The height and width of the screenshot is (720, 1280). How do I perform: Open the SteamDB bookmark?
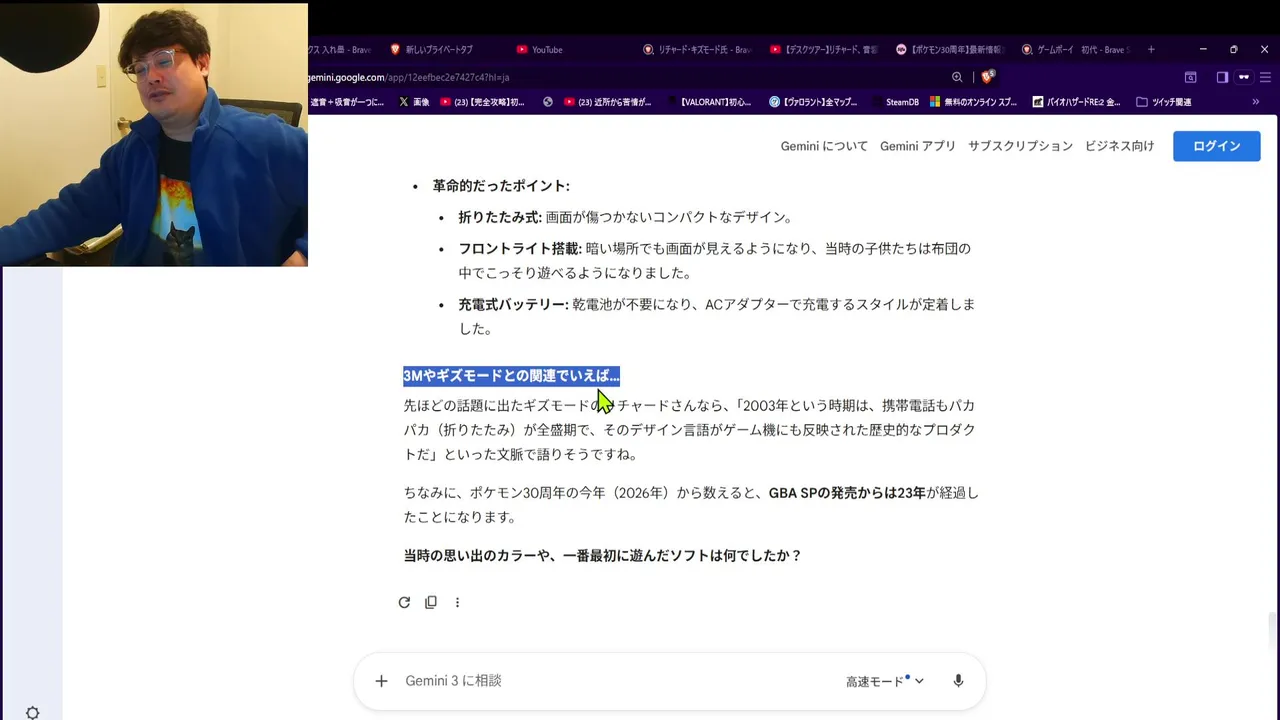pyautogui.click(x=895, y=102)
